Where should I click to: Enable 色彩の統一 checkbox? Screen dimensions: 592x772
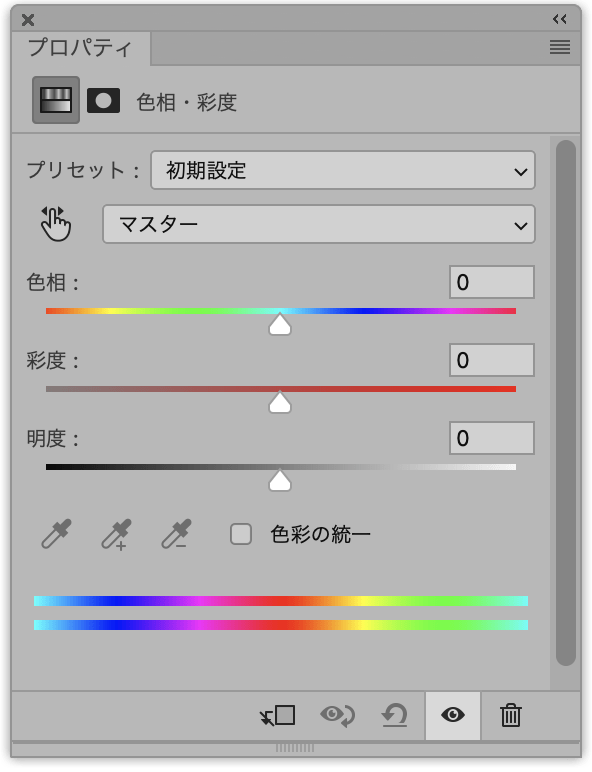(241, 534)
